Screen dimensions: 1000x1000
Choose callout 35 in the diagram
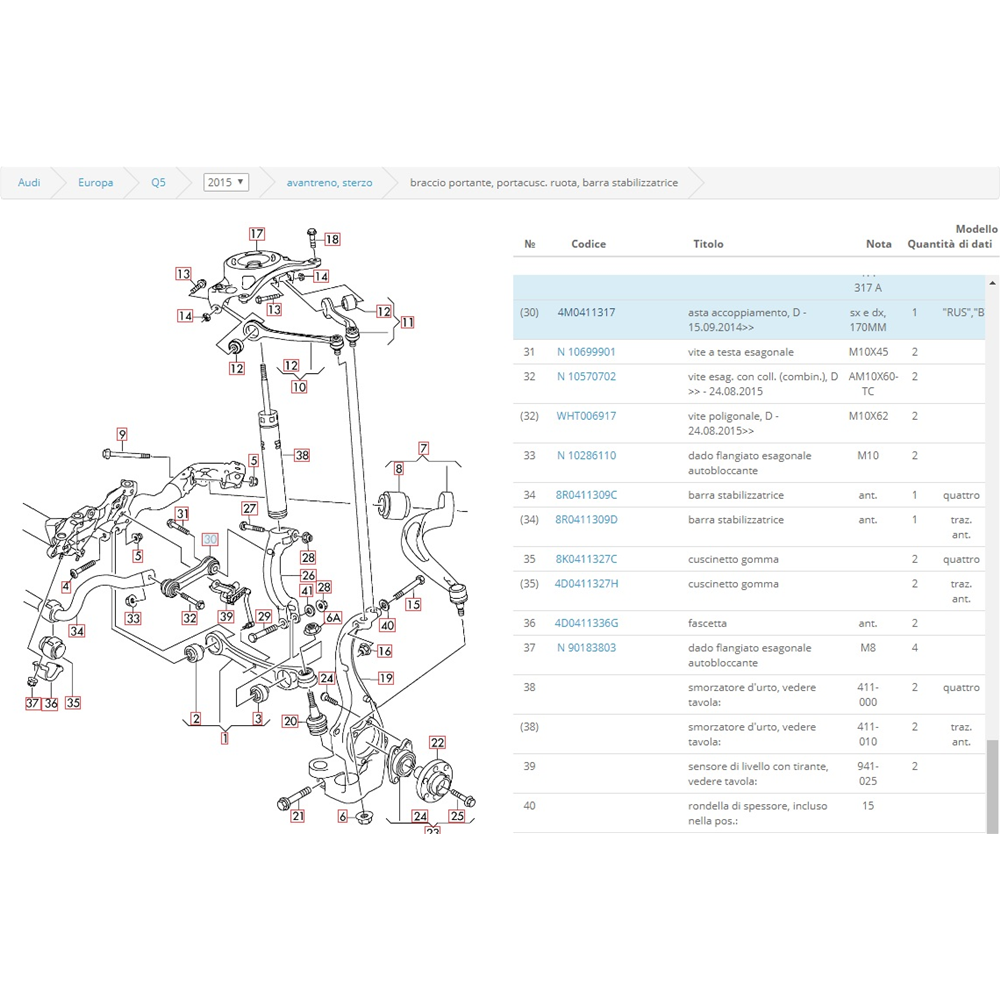(x=73, y=702)
